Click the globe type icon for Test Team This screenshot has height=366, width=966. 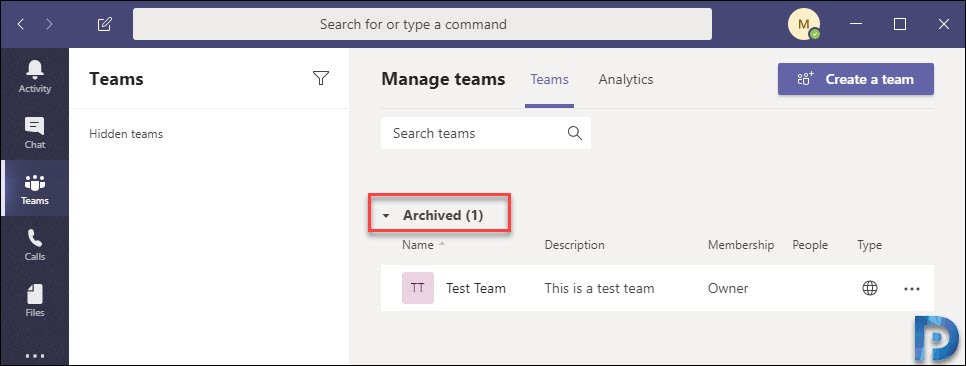pyautogui.click(x=870, y=288)
